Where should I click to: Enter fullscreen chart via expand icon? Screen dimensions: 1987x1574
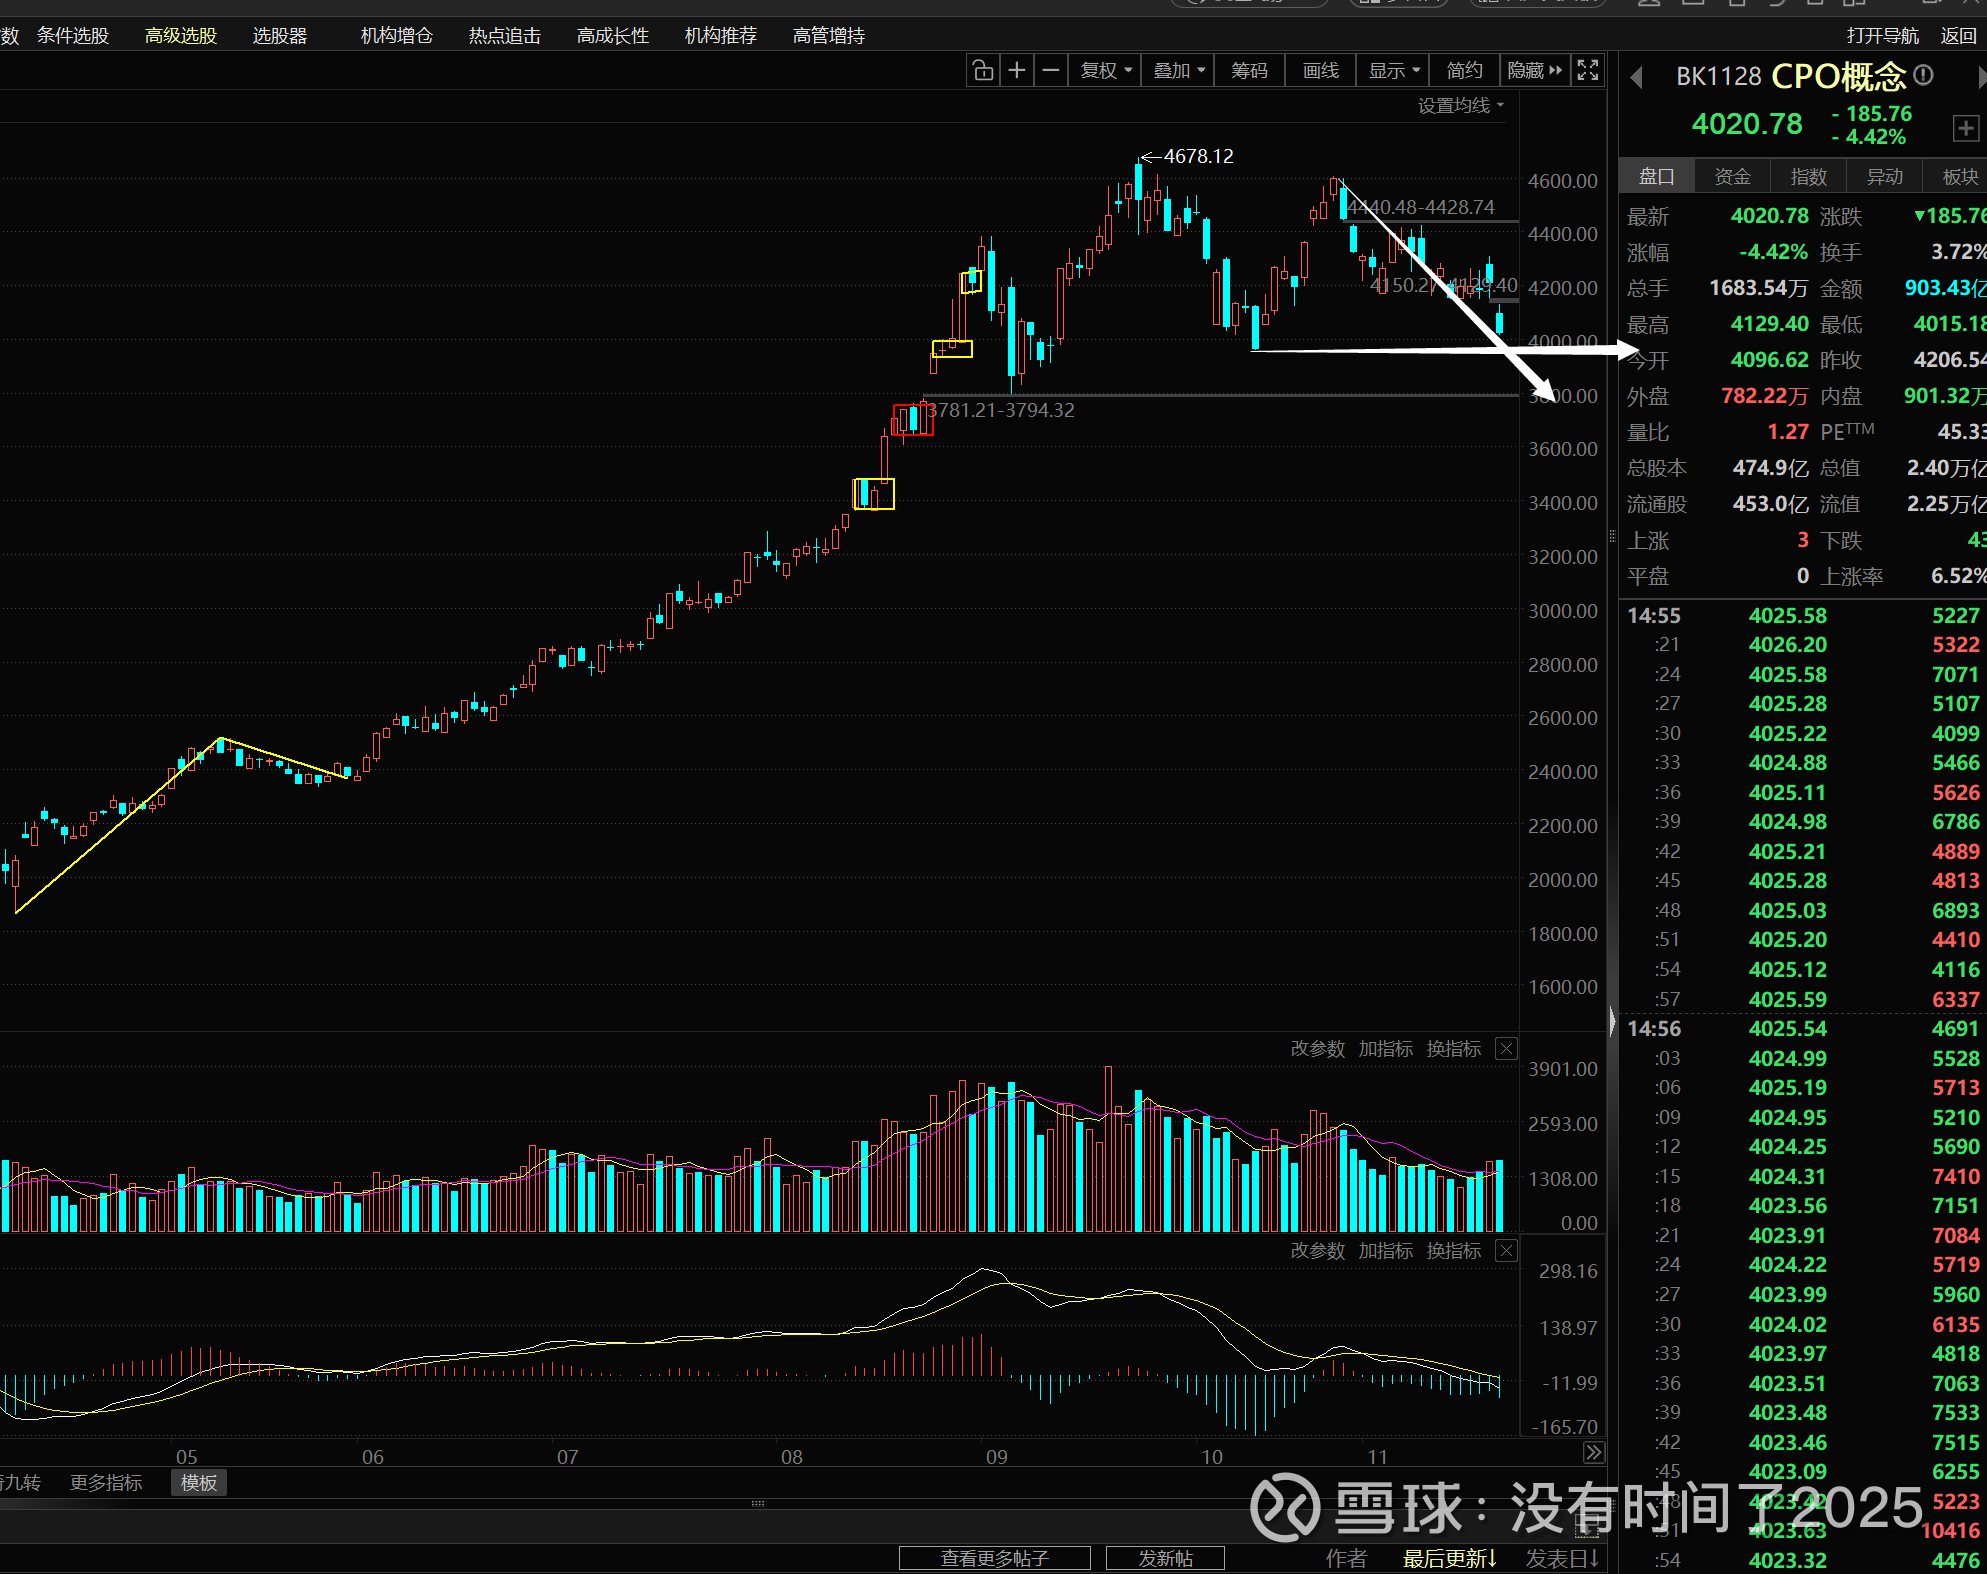[1588, 71]
